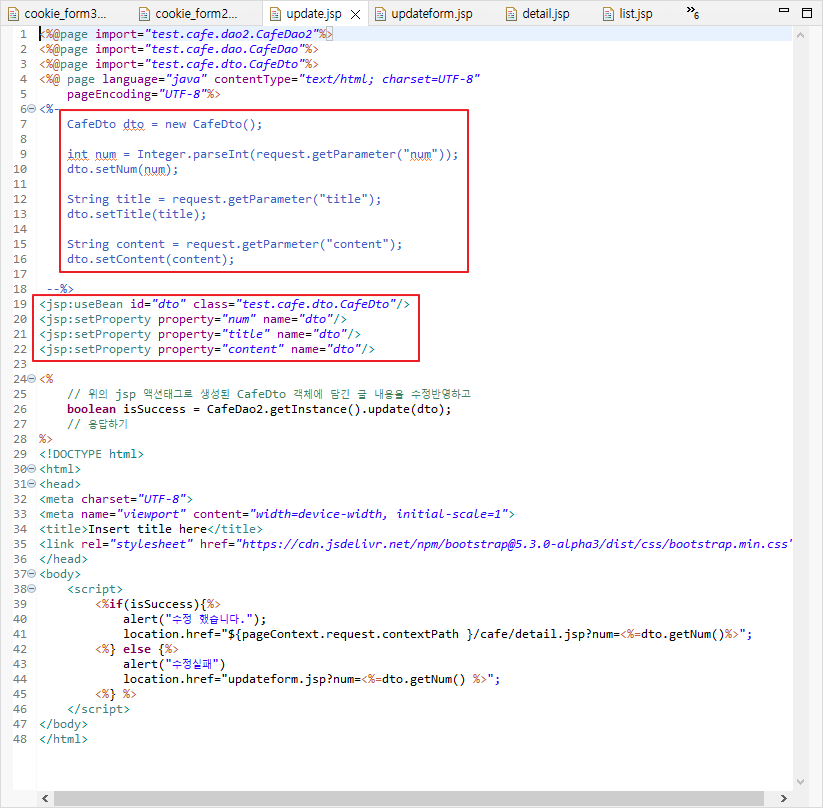
Task: Click the bootstrap stylesheet link line
Action: tap(415, 544)
